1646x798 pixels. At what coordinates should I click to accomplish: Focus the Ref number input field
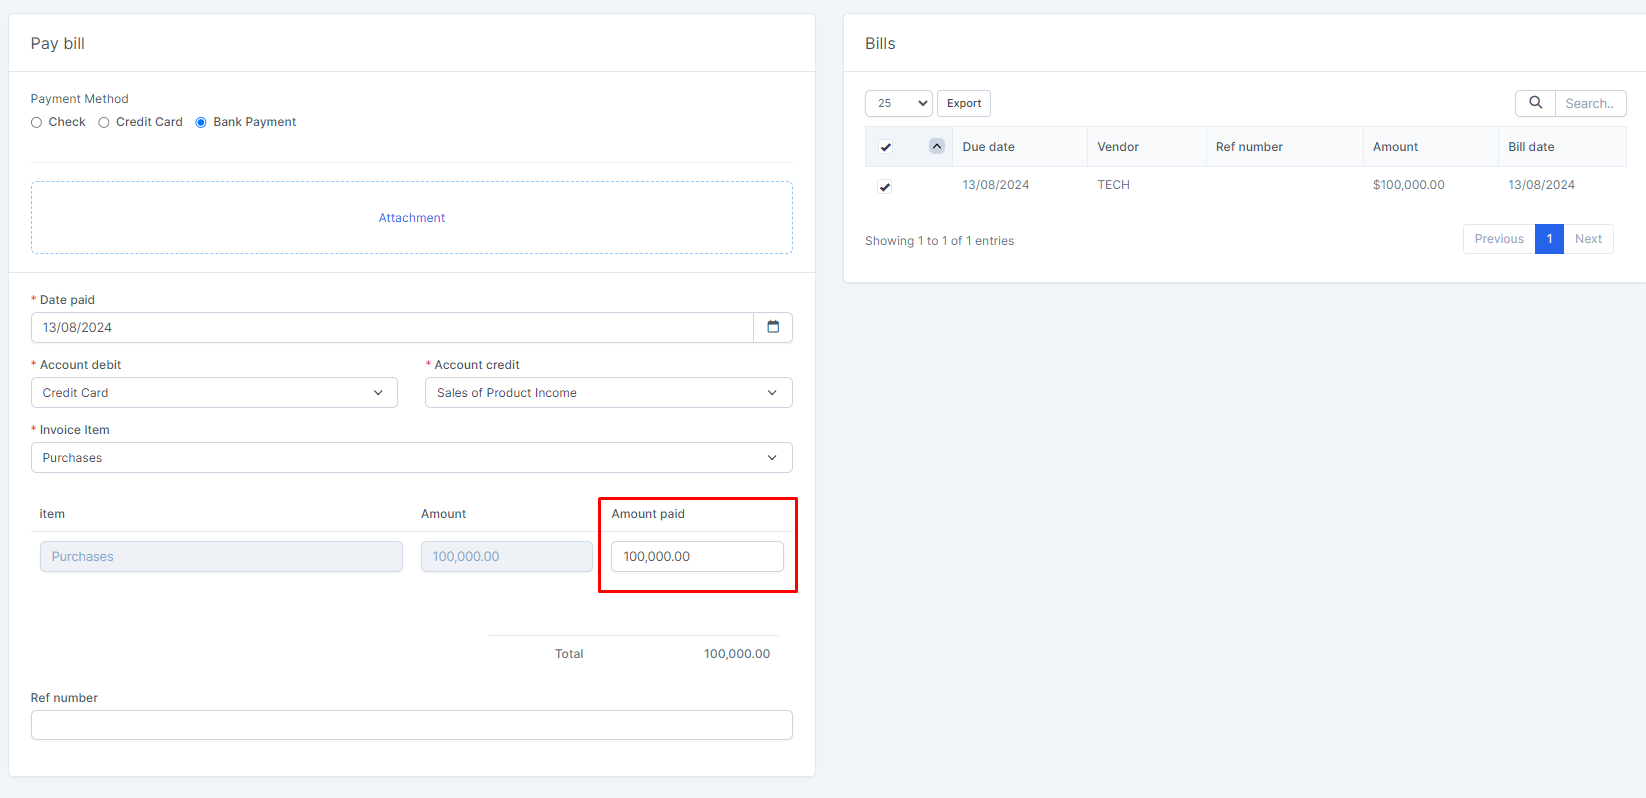411,725
